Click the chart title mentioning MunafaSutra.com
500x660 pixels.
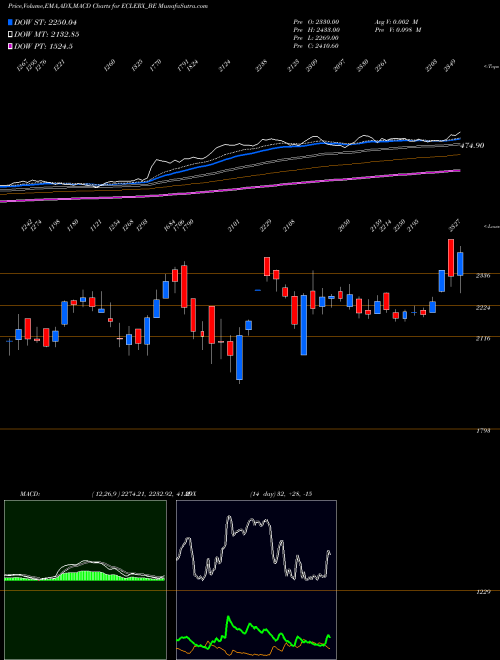[x=108, y=6]
